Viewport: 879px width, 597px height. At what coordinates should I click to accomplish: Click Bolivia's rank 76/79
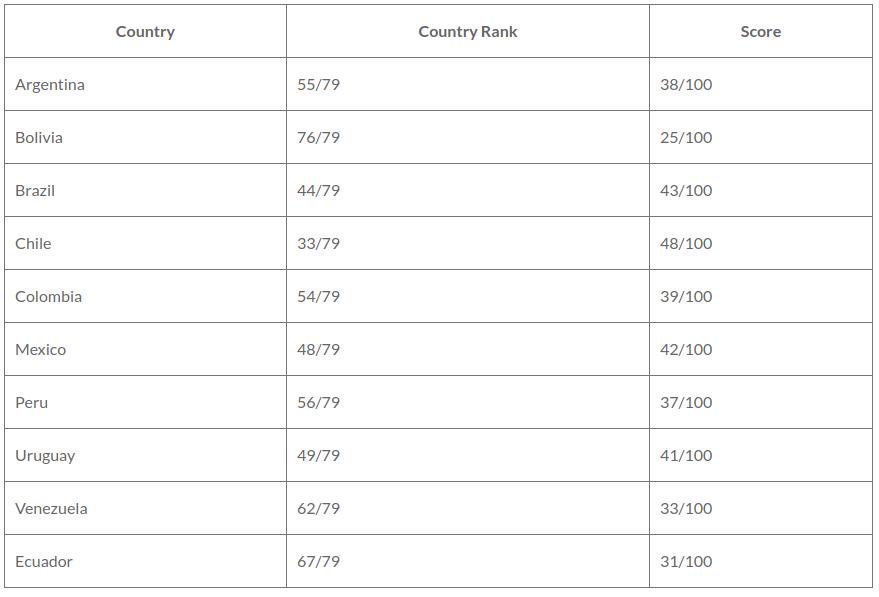click(x=318, y=137)
